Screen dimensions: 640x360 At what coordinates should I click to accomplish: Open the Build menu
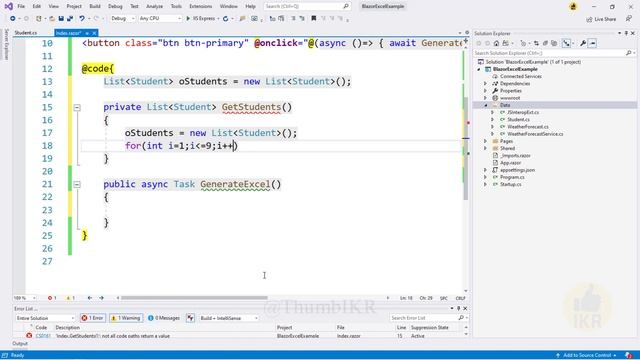click(x=95, y=7)
